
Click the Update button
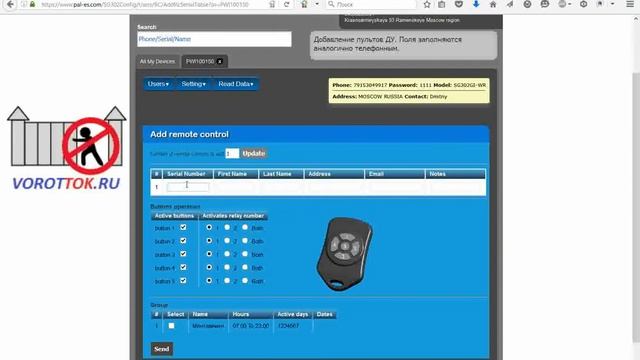[253, 153]
